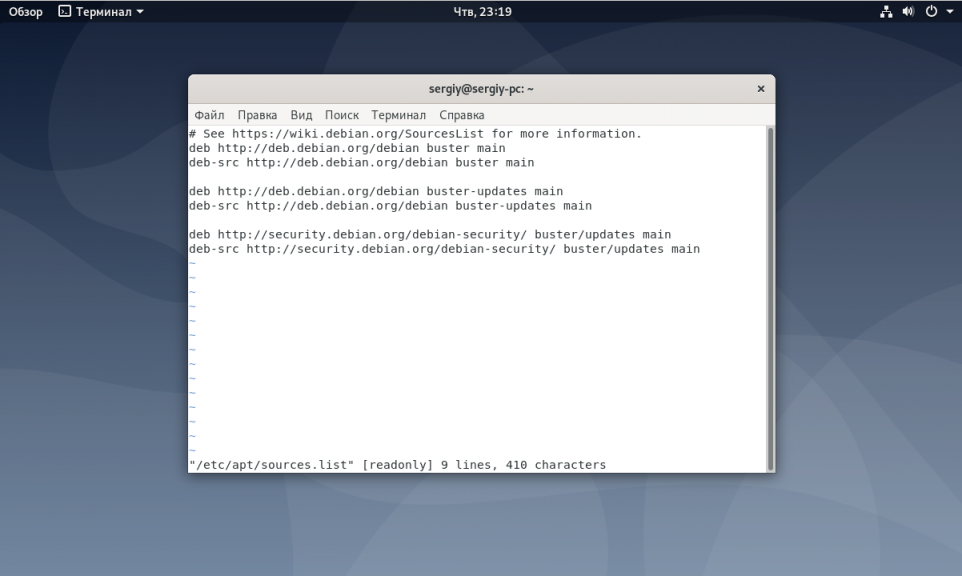The image size is (962, 576).
Task: Click 'deb-src http://security.debian.org/debian-security/' line
Action: pos(444,249)
